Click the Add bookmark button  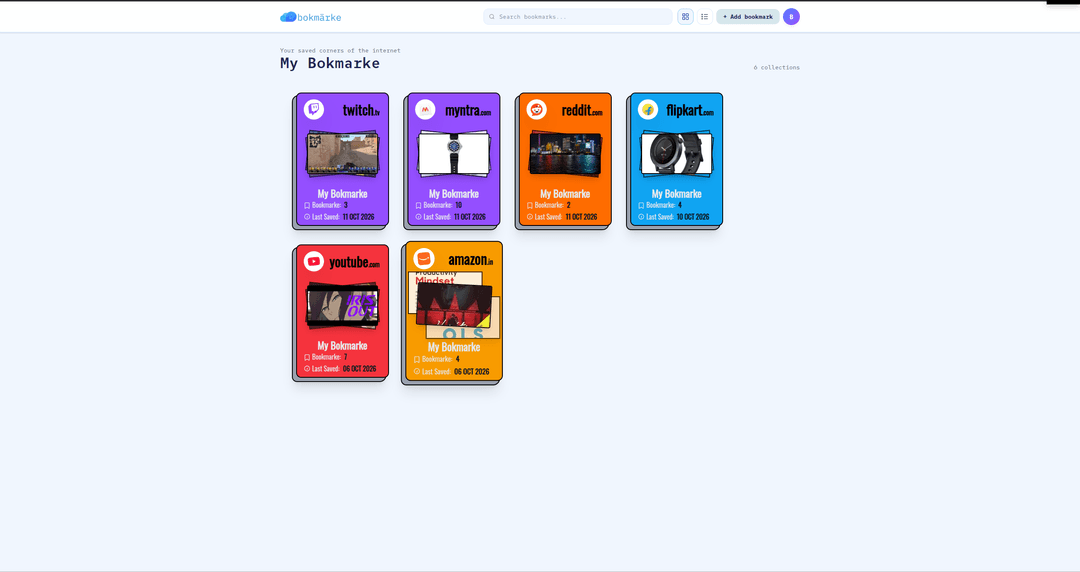[x=748, y=17]
